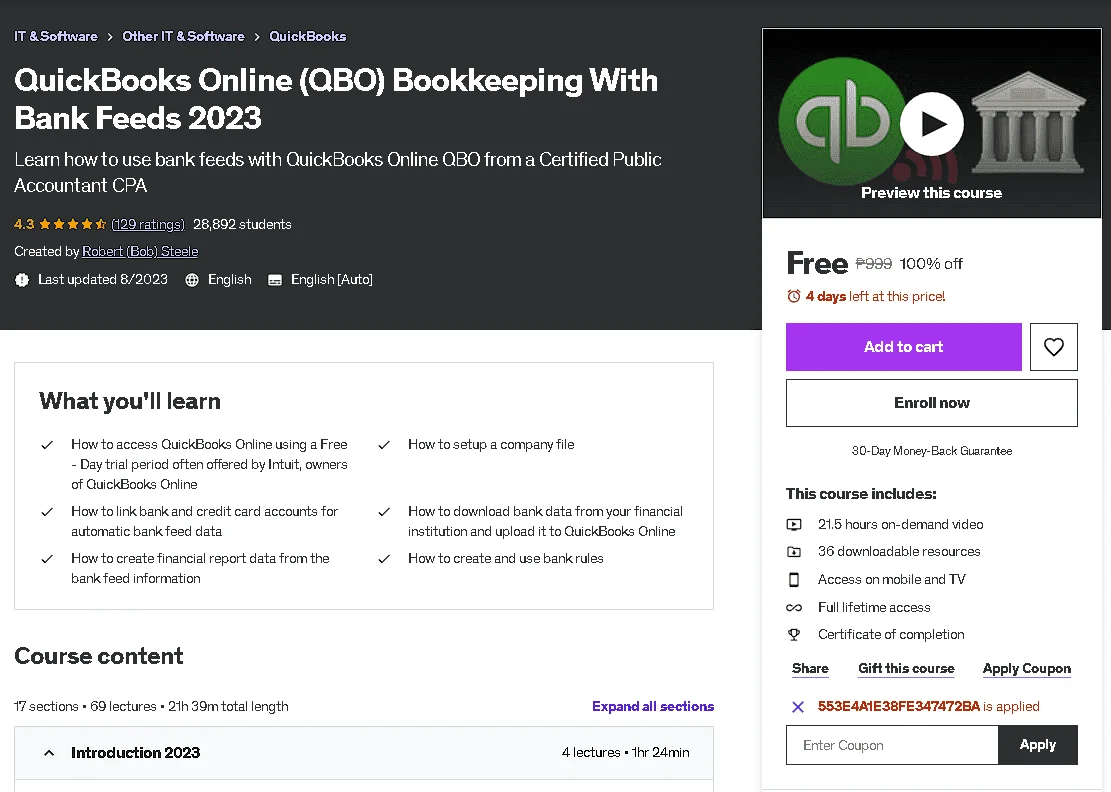Click the downloadable resources icon
This screenshot has width=1111, height=792.
click(794, 552)
